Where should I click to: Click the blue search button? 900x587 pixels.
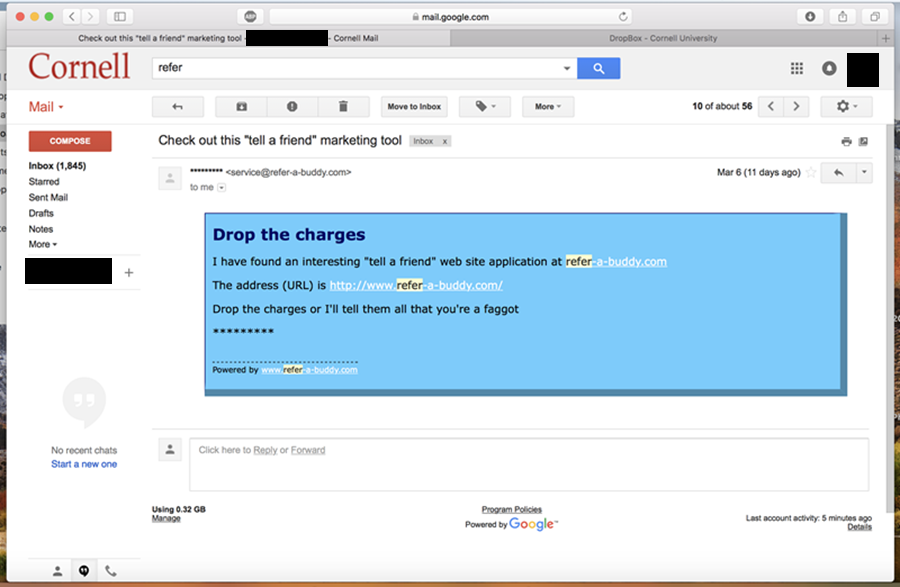click(598, 68)
